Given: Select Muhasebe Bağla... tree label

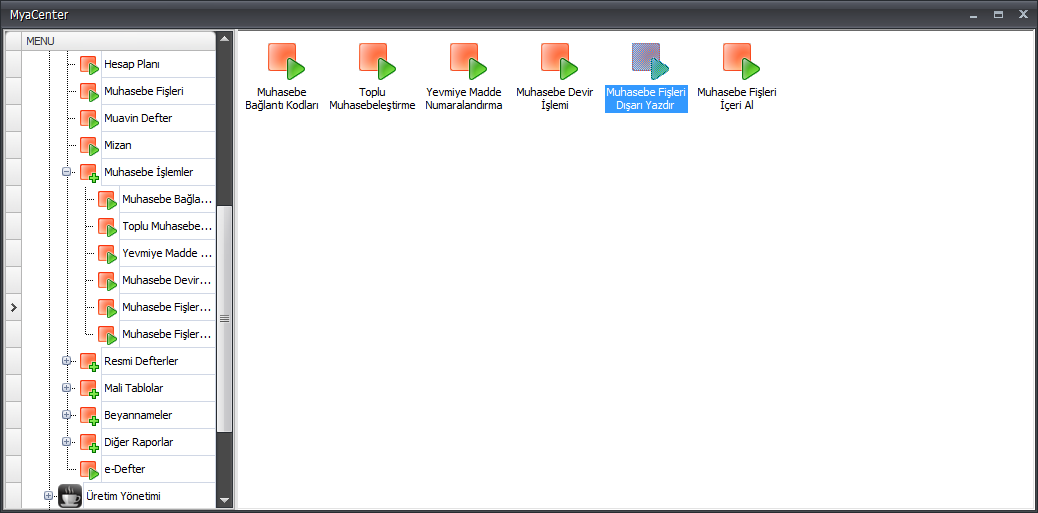Looking at the screenshot, I should click(167, 199).
